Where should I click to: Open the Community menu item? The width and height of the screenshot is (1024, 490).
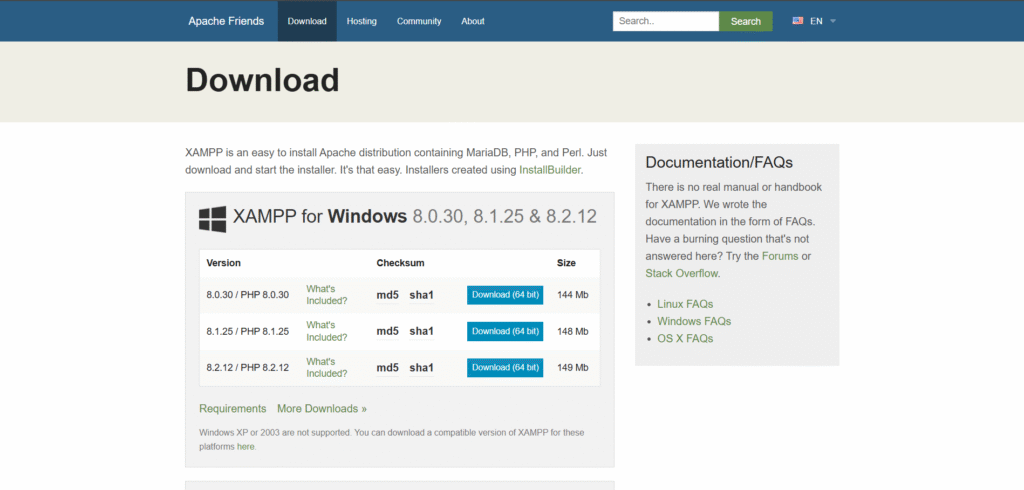[x=418, y=21]
